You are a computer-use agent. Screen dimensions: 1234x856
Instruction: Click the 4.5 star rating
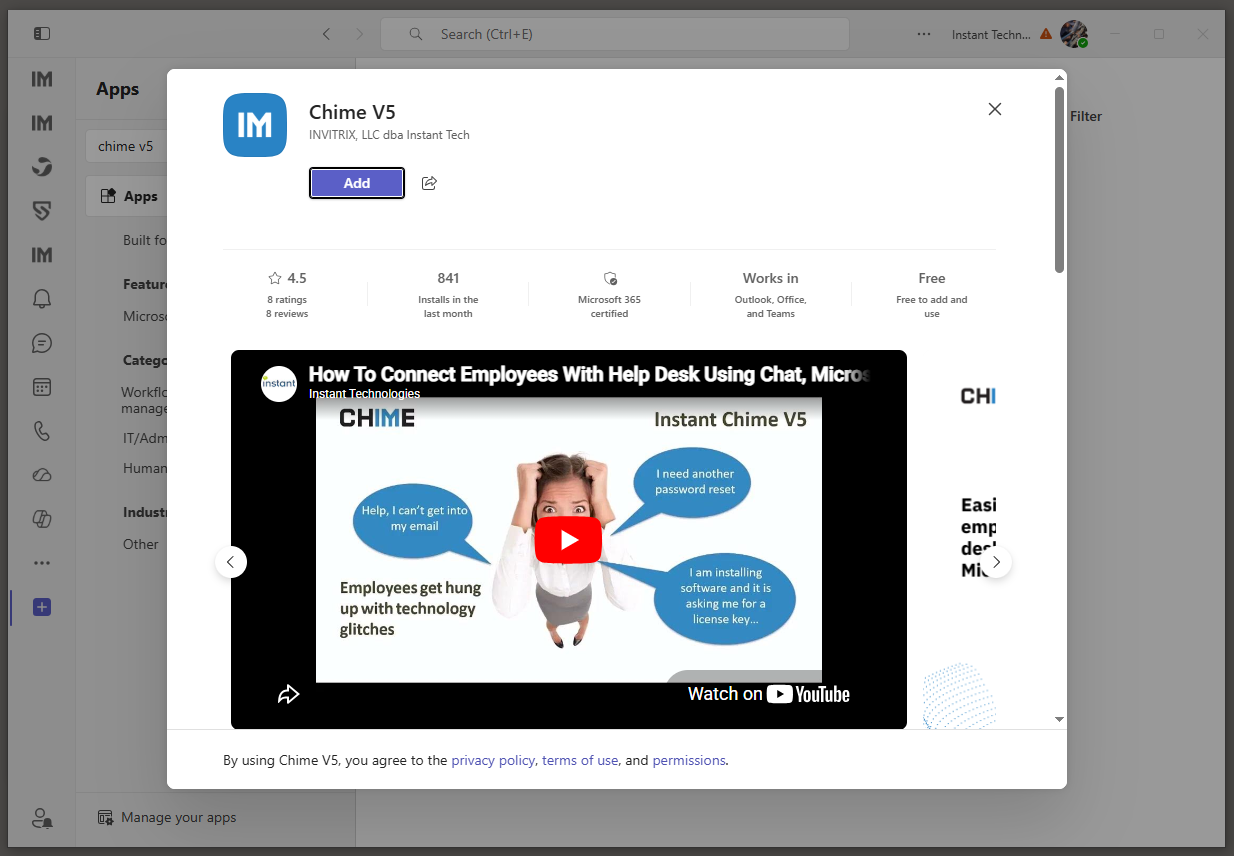click(x=287, y=278)
